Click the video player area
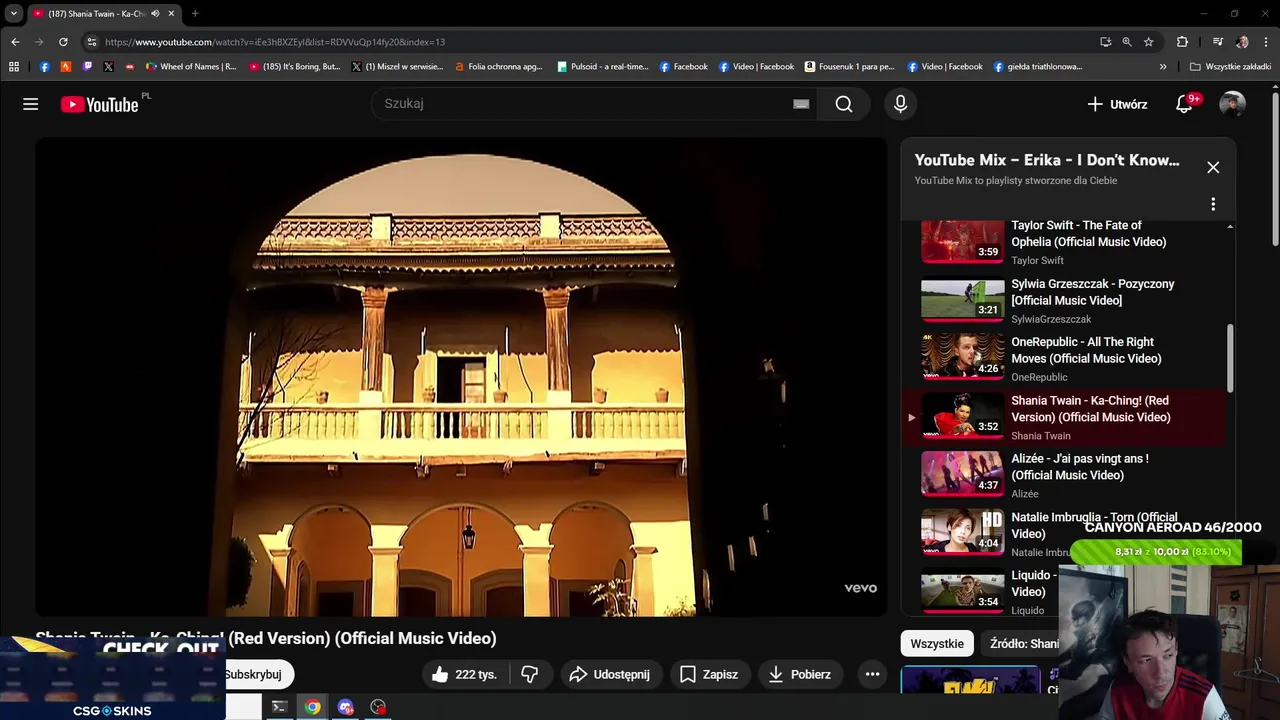Viewport: 1280px width, 720px height. [x=461, y=377]
